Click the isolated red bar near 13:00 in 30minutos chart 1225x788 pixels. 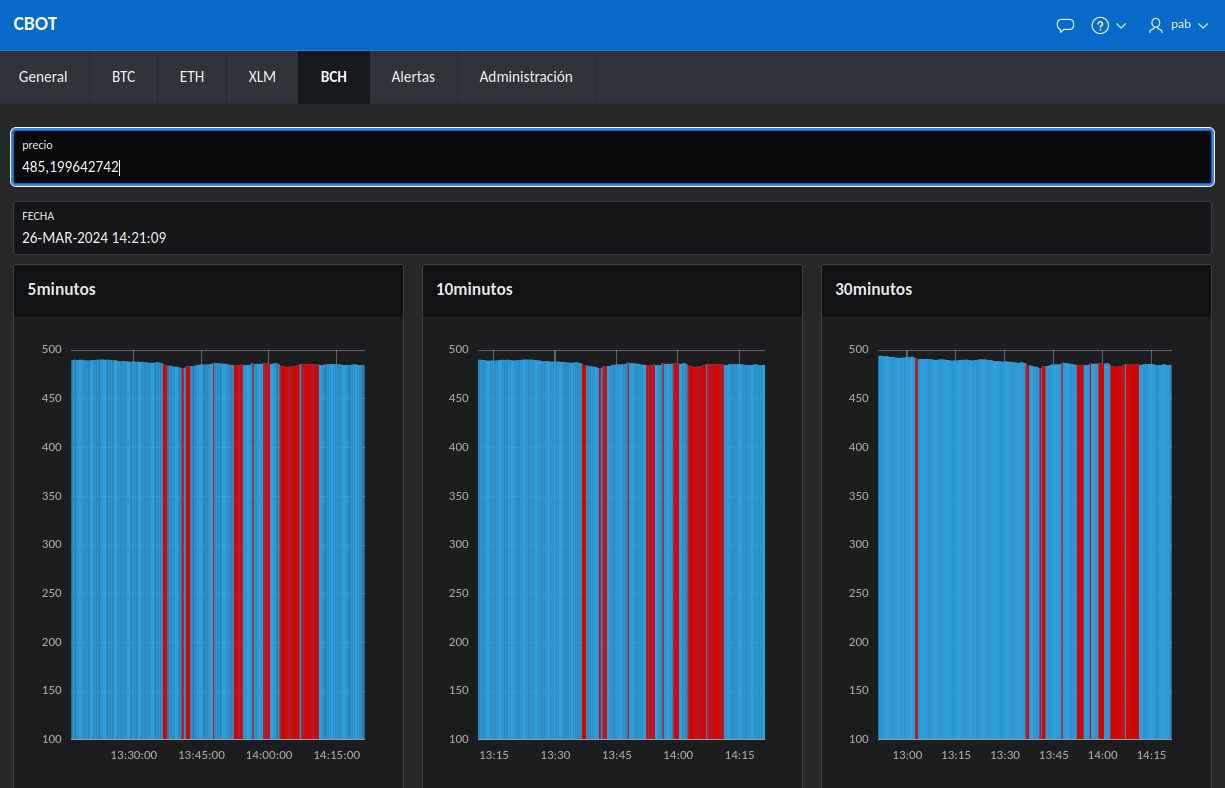[916, 550]
